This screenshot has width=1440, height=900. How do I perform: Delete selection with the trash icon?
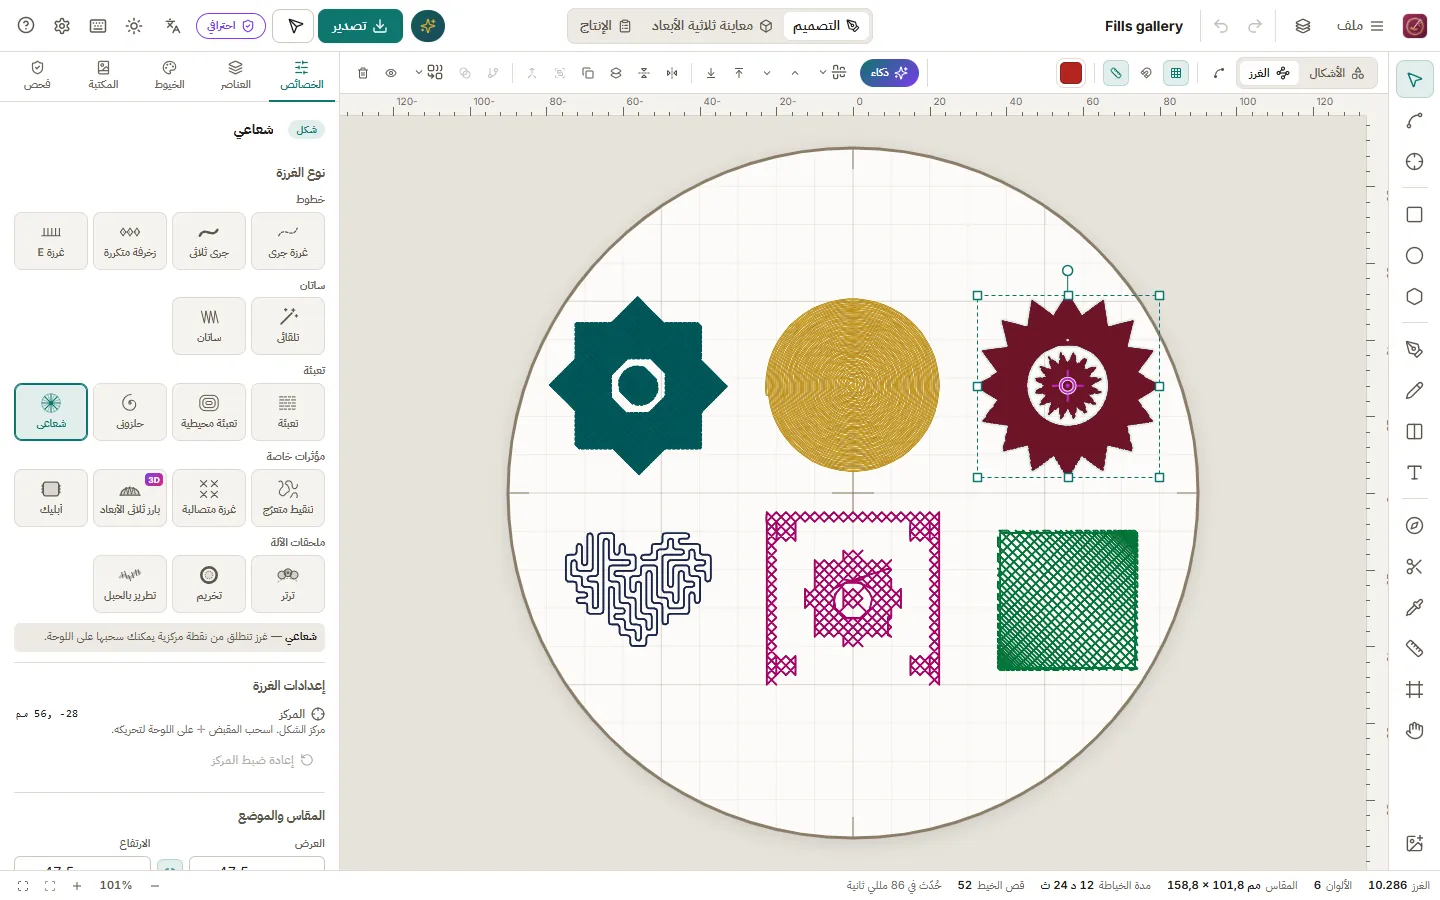point(363,73)
